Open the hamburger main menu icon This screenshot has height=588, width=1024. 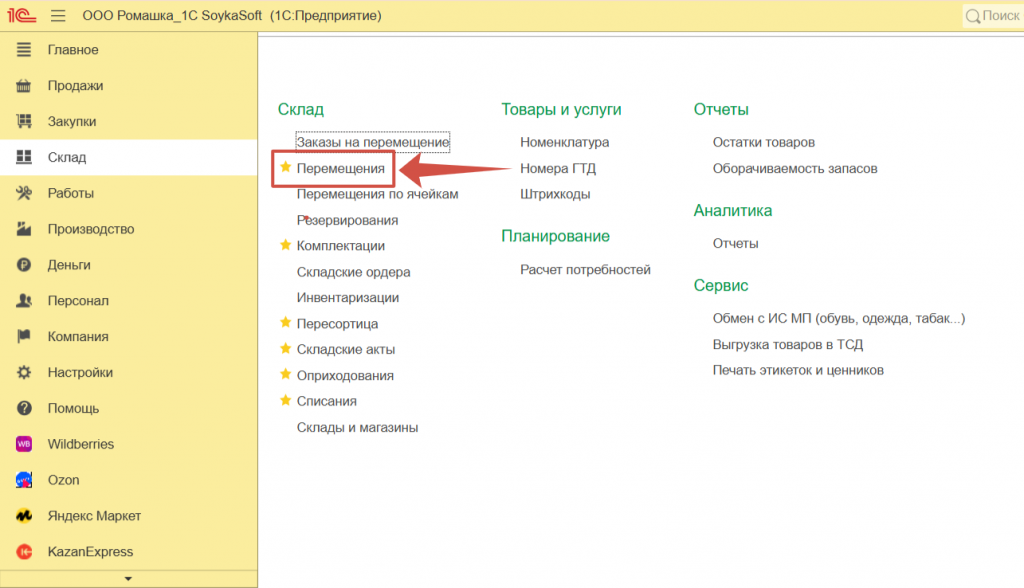[x=58, y=16]
